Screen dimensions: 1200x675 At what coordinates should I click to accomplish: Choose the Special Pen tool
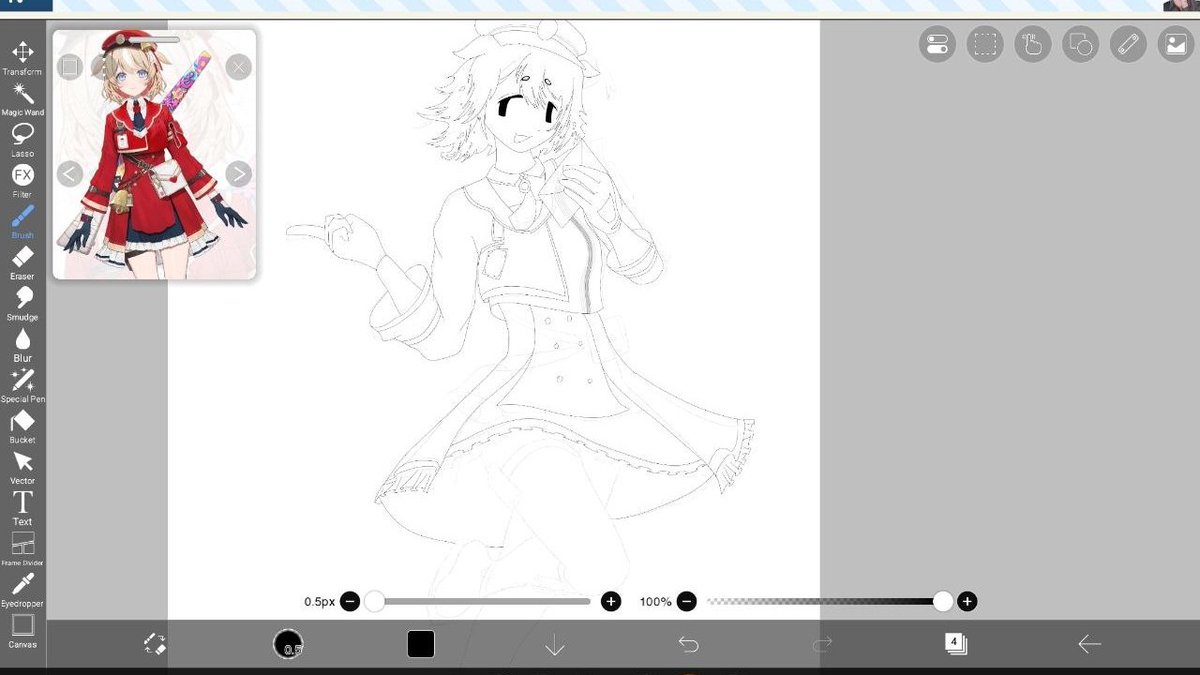tap(22, 386)
